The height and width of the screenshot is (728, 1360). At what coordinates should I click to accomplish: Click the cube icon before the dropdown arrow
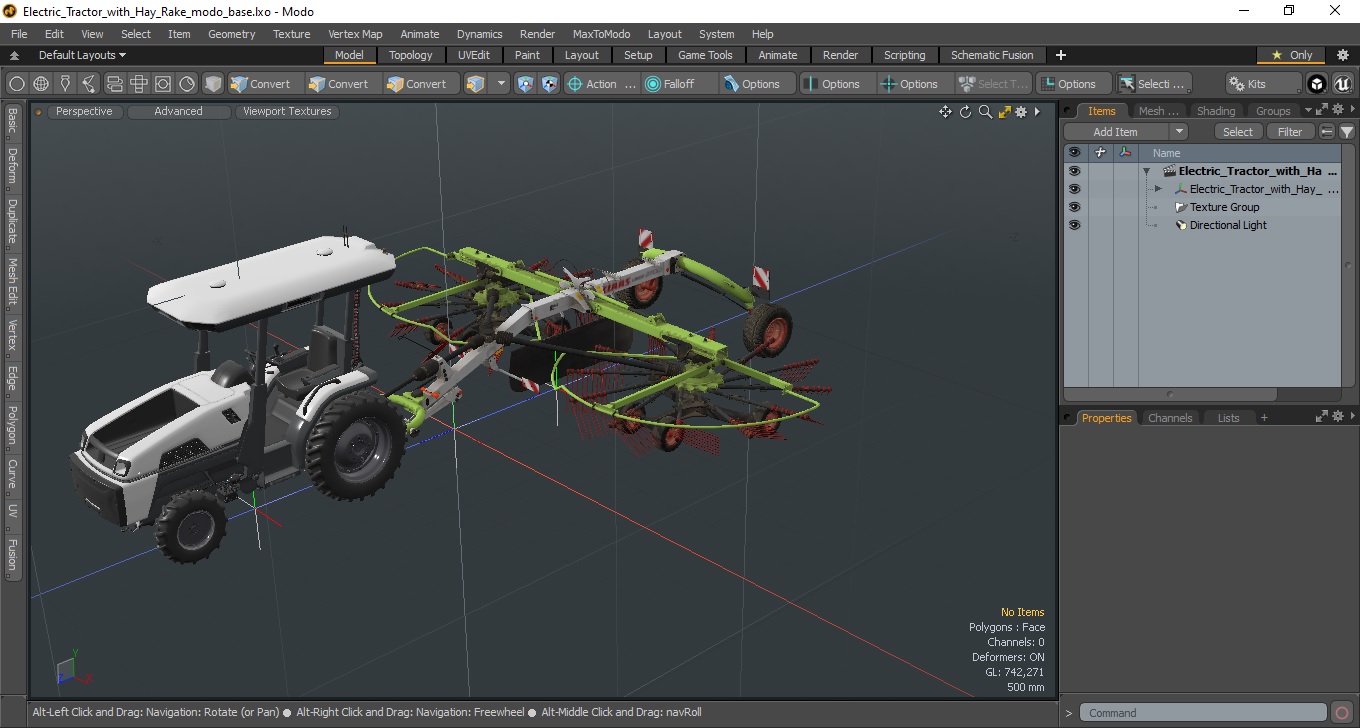[476, 84]
